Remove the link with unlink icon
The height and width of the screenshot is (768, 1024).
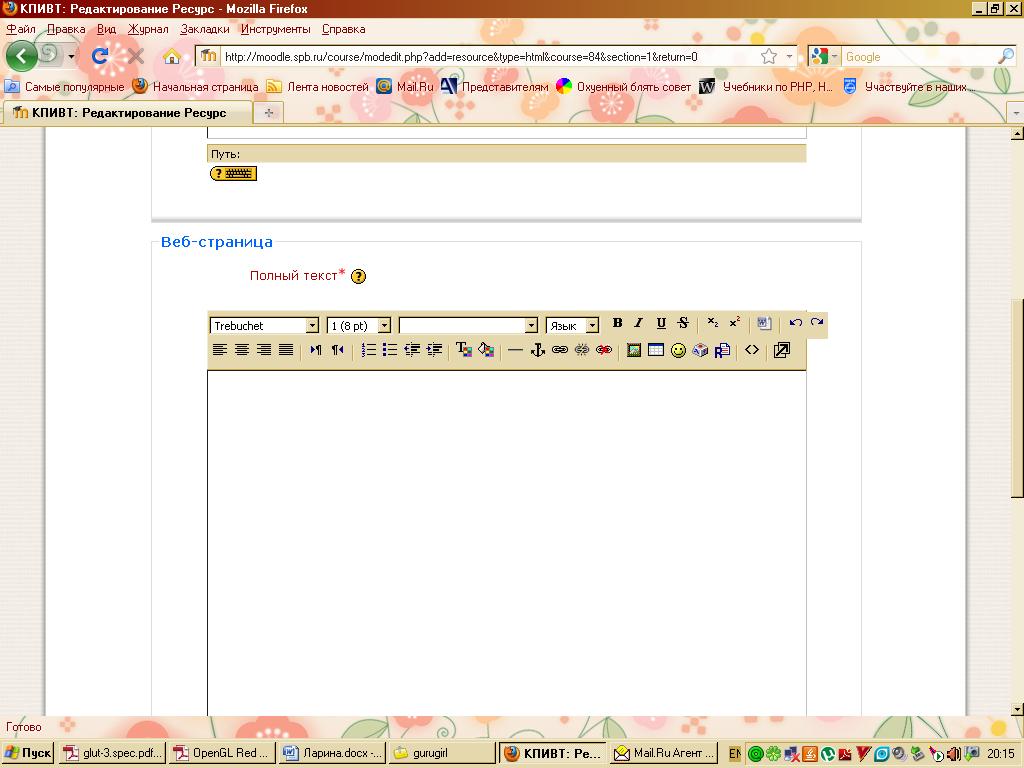point(582,351)
